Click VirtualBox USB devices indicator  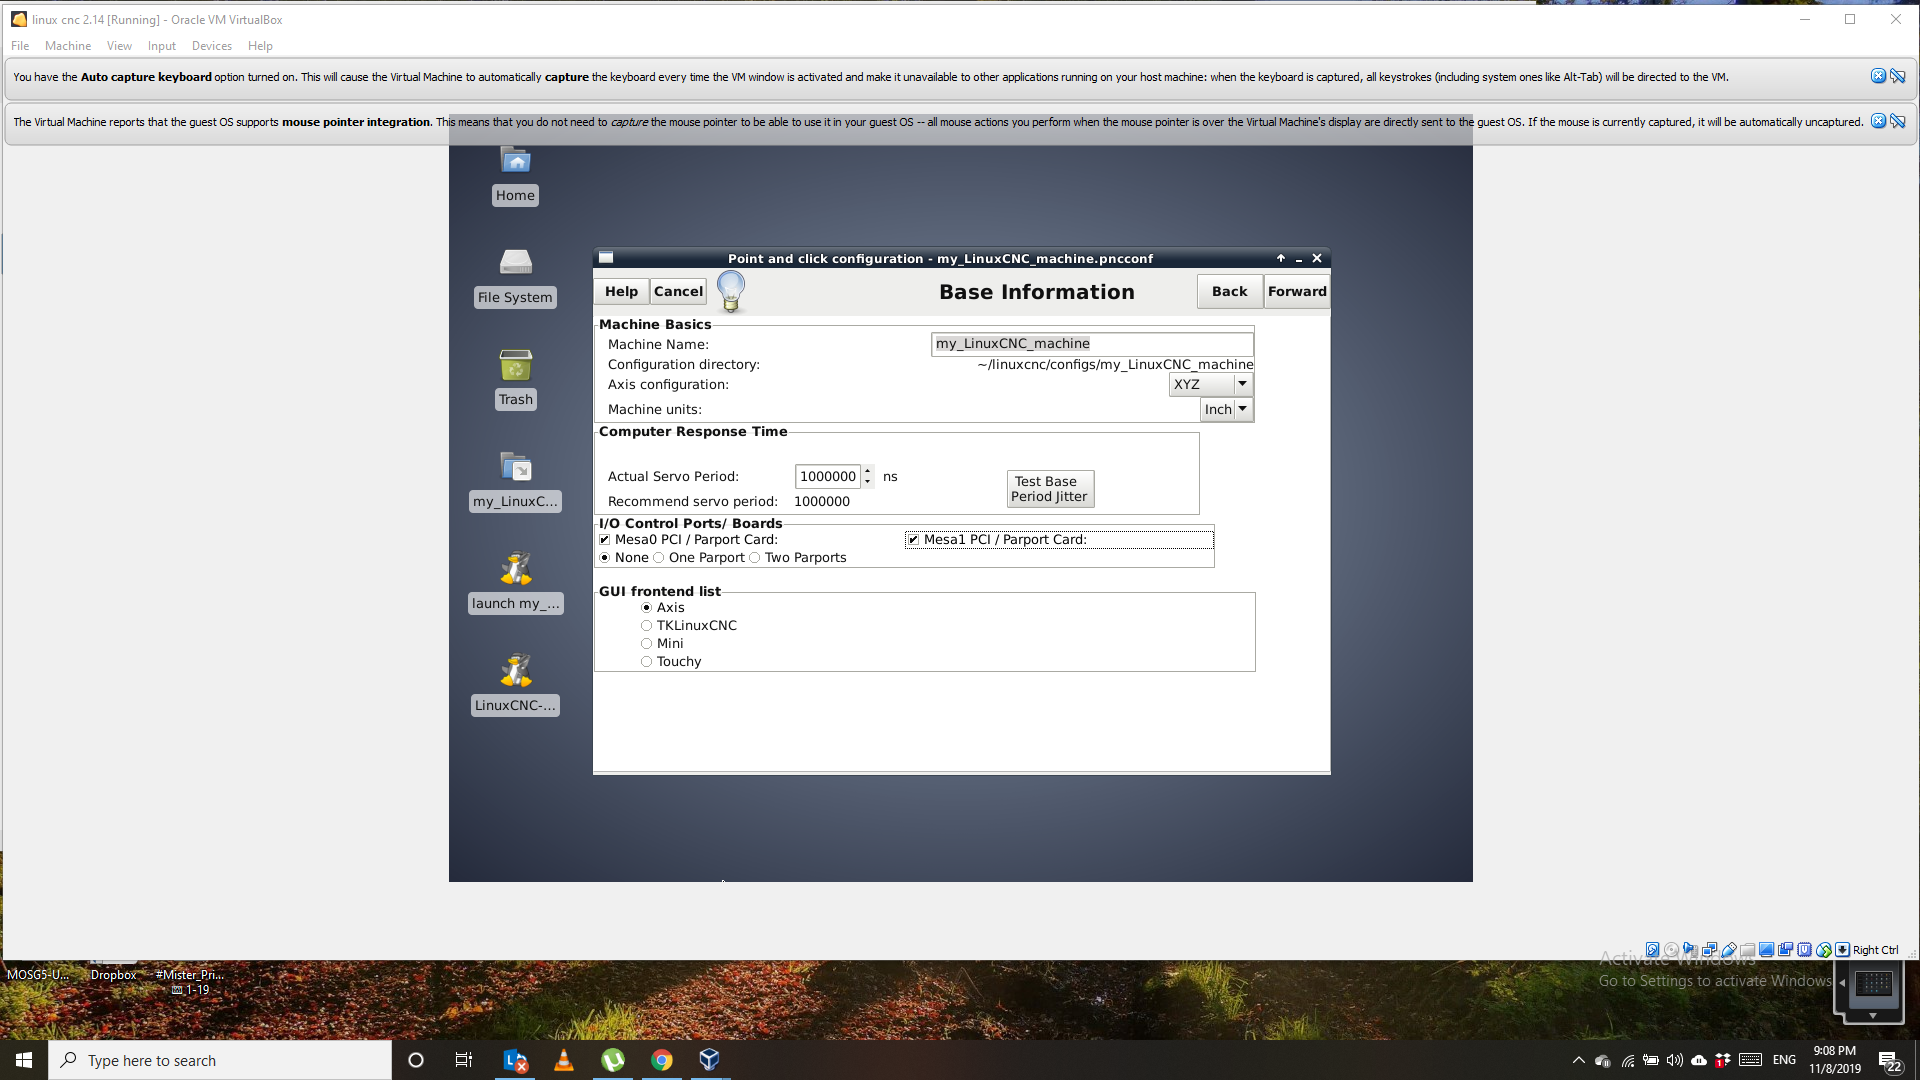1729,950
